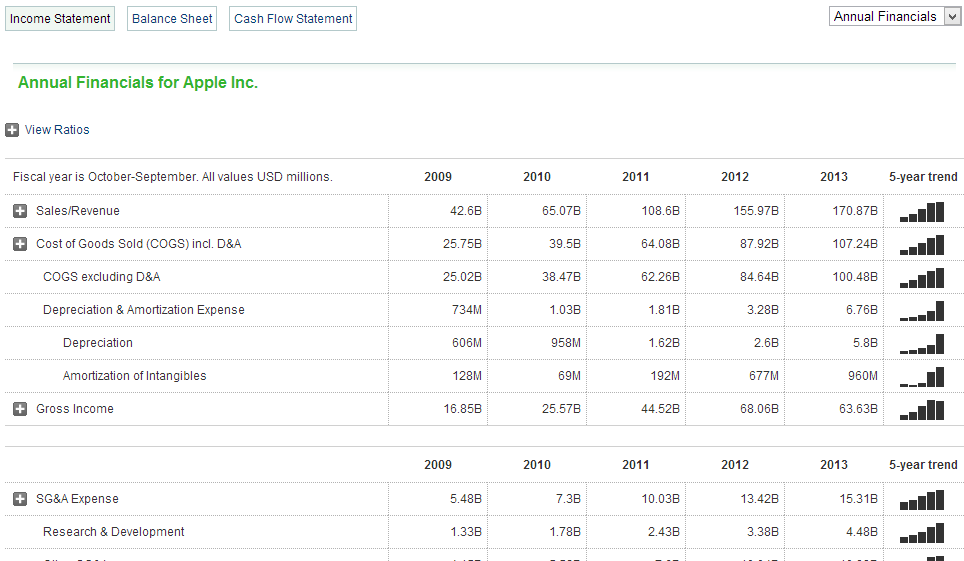Click the 2011 column header in first table
Viewport: 964px width, 561px height.
point(635,177)
